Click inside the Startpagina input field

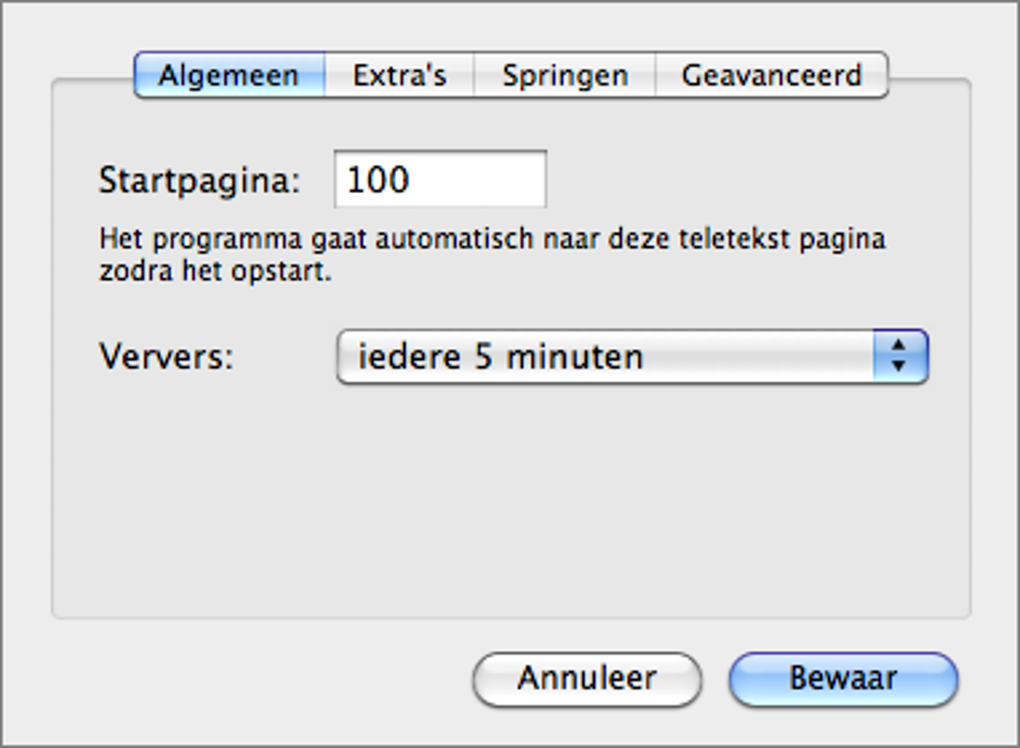pyautogui.click(x=438, y=180)
